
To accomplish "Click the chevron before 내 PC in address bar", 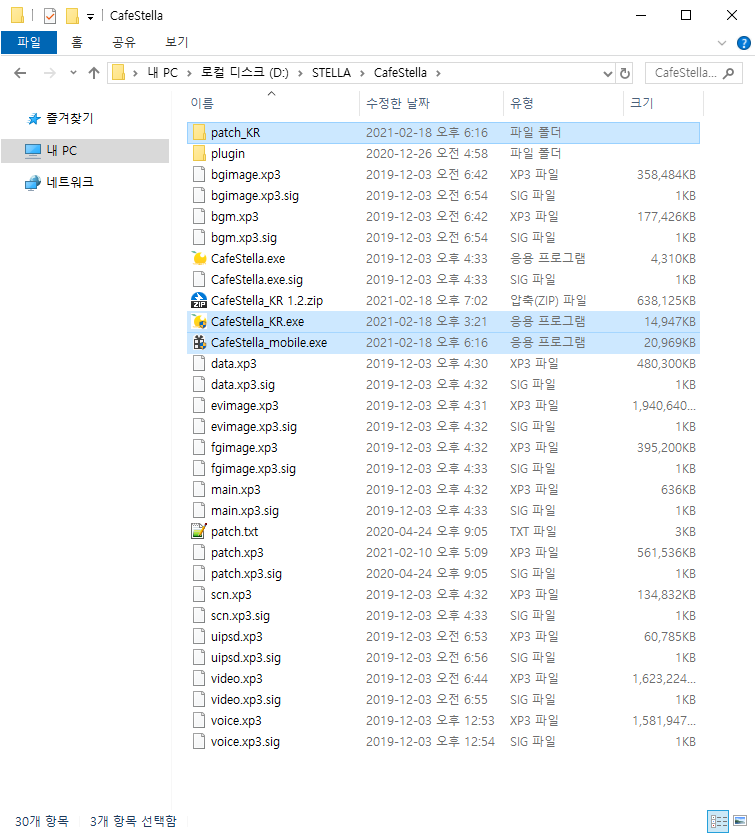I will [x=135, y=73].
